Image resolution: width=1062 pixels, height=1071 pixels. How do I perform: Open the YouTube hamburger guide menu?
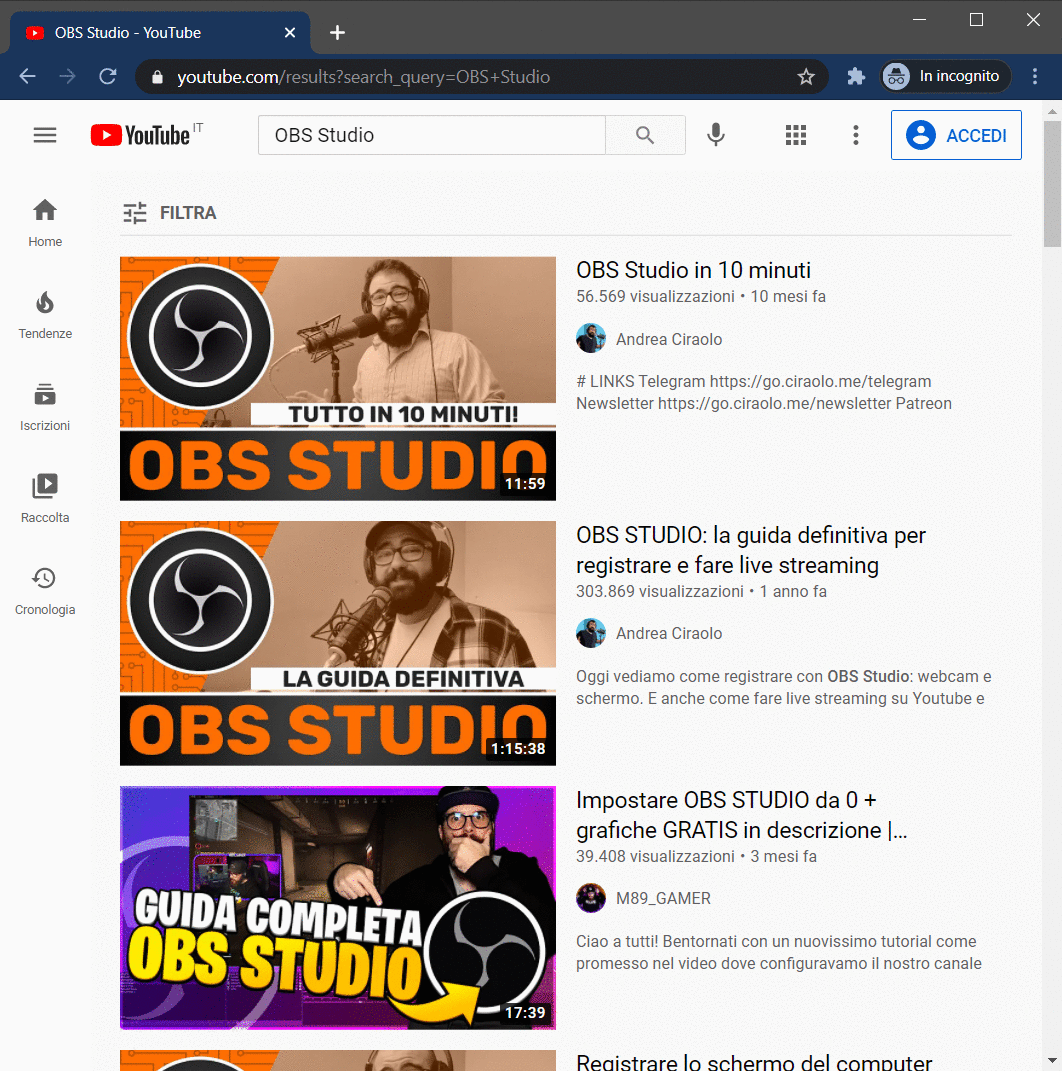(x=45, y=135)
